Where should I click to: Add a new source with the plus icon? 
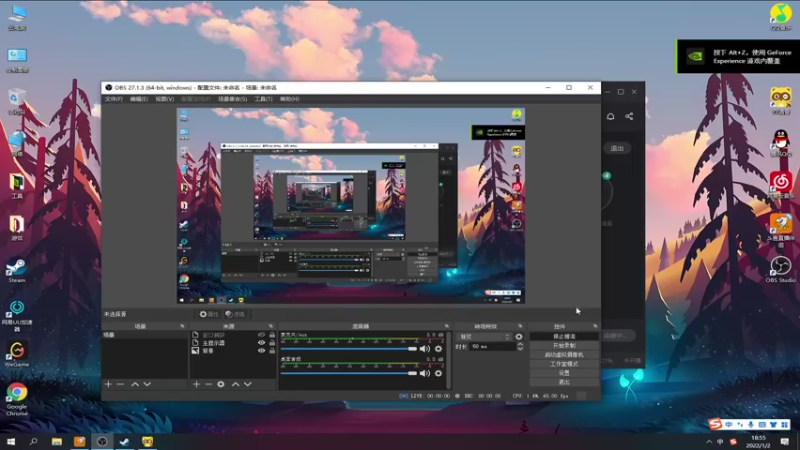(196, 384)
